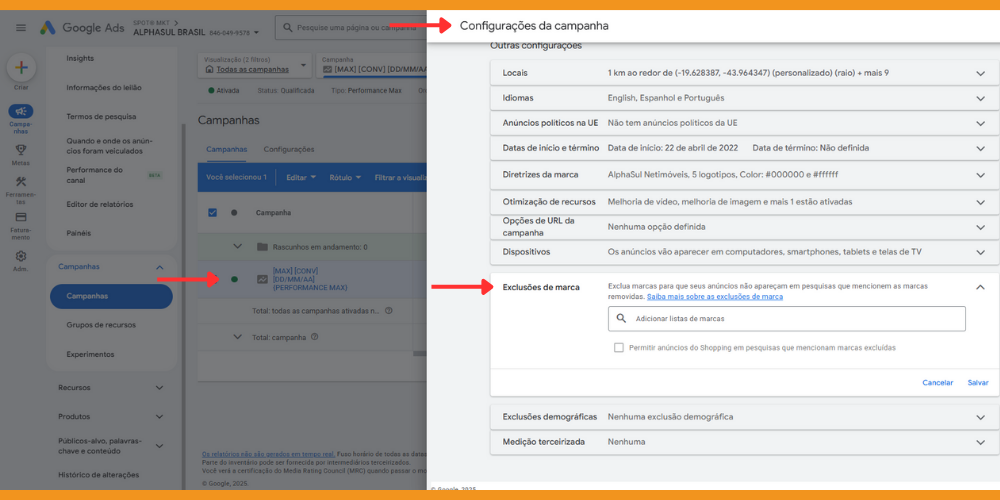Image resolution: width=1000 pixels, height=500 pixels.
Task: Open Ferramentas tools icon
Action: pos(21,182)
